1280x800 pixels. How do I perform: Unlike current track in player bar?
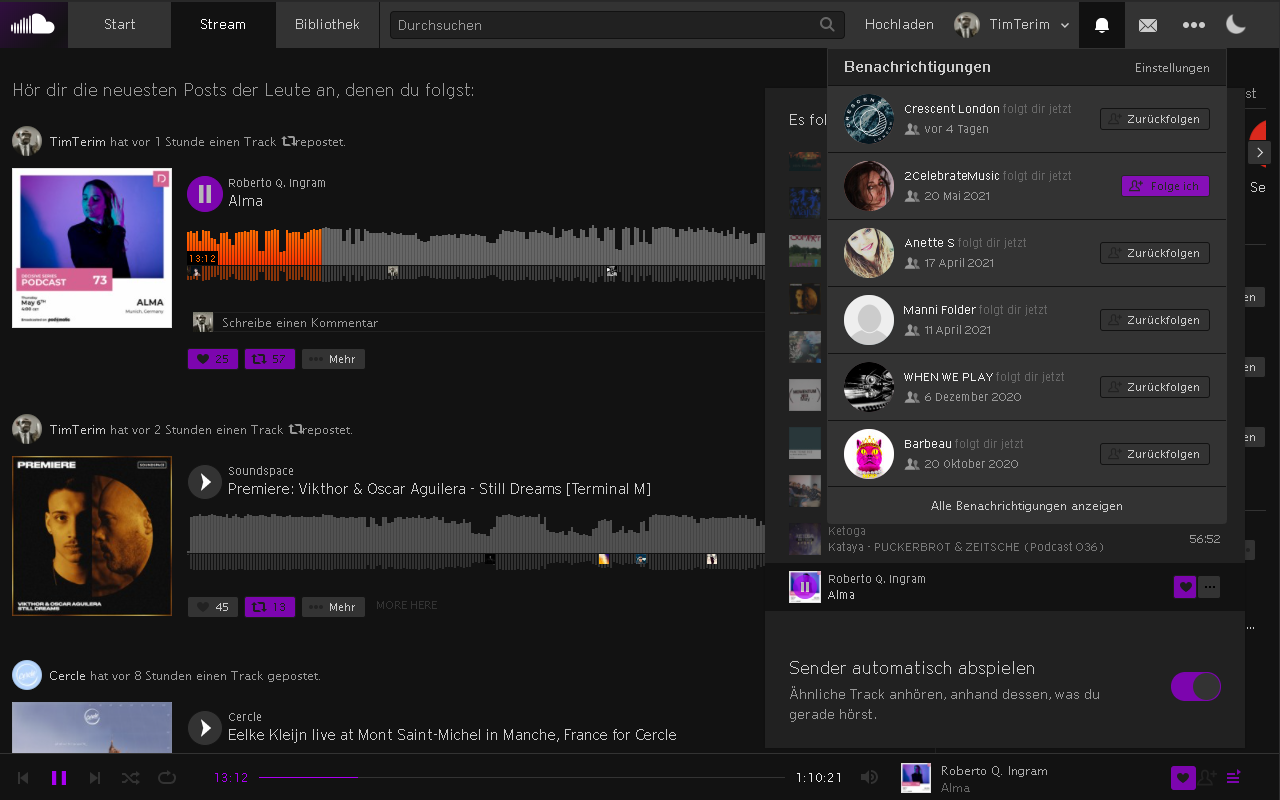pyautogui.click(x=1183, y=777)
